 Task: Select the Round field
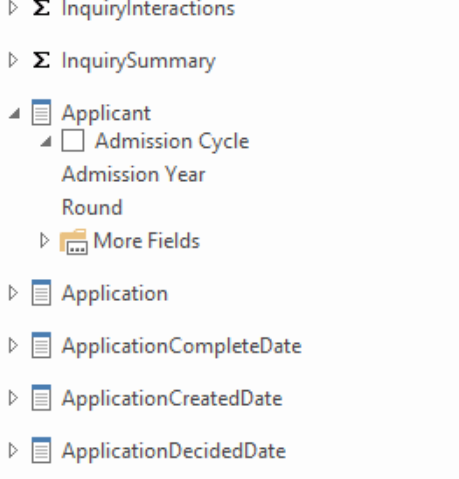coord(92,207)
